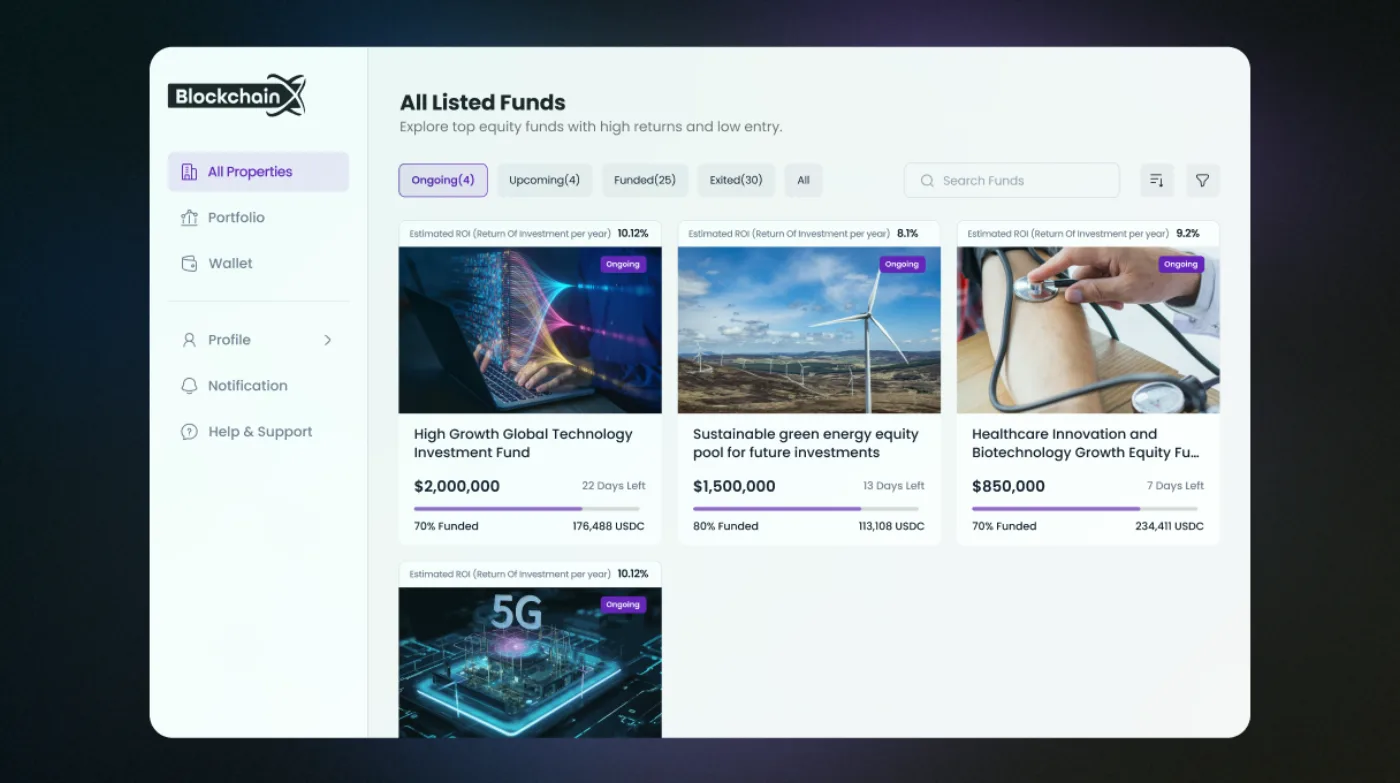The width and height of the screenshot is (1400, 783).
Task: Open the Help & Support menu item
Action: point(258,432)
